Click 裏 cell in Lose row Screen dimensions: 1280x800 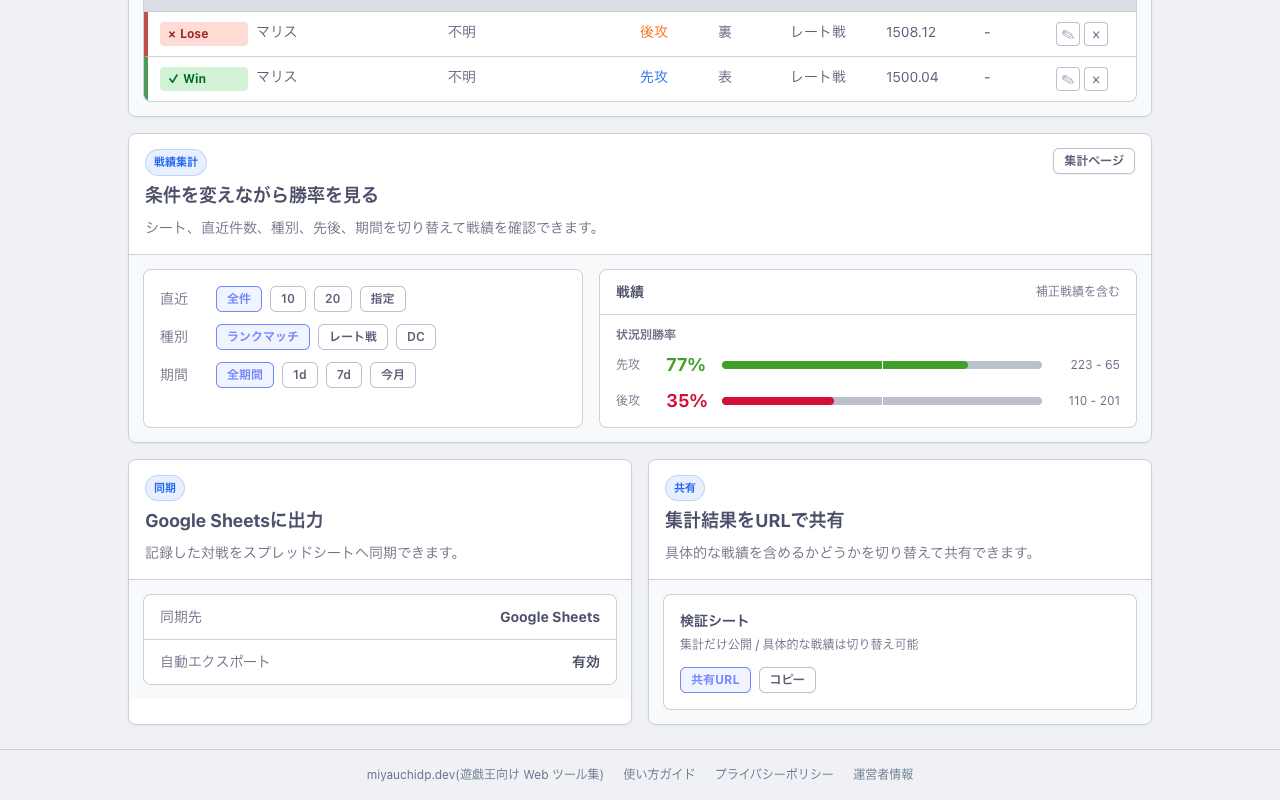[x=725, y=32]
